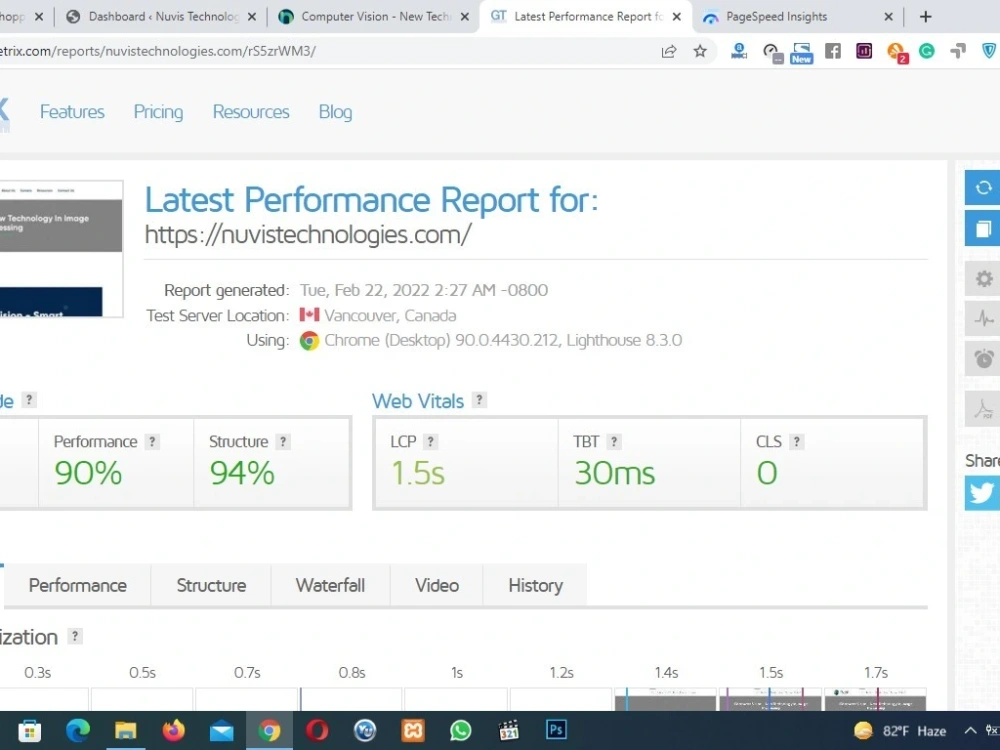Launch Firefox from the taskbar
Image resolution: width=1000 pixels, height=750 pixels.
pyautogui.click(x=173, y=731)
